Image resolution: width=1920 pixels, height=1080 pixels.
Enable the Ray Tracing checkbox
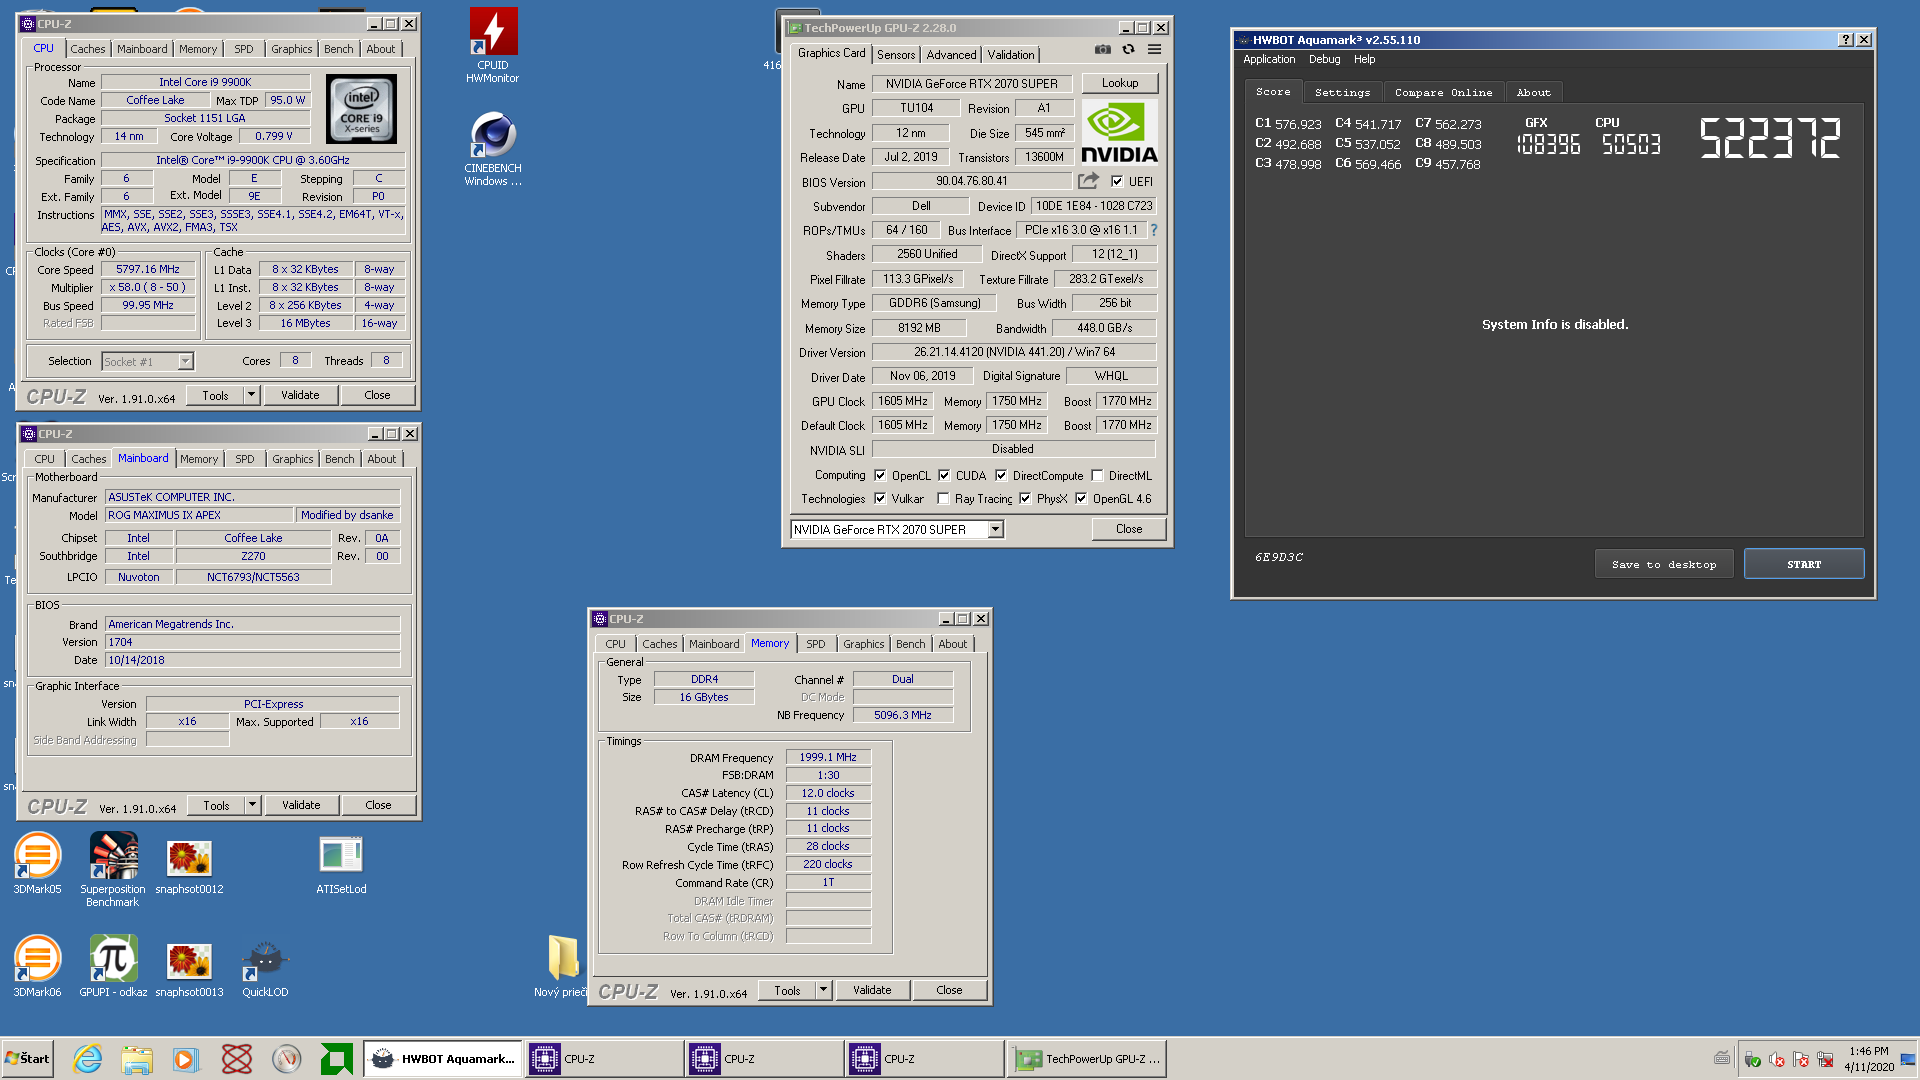pos(943,498)
